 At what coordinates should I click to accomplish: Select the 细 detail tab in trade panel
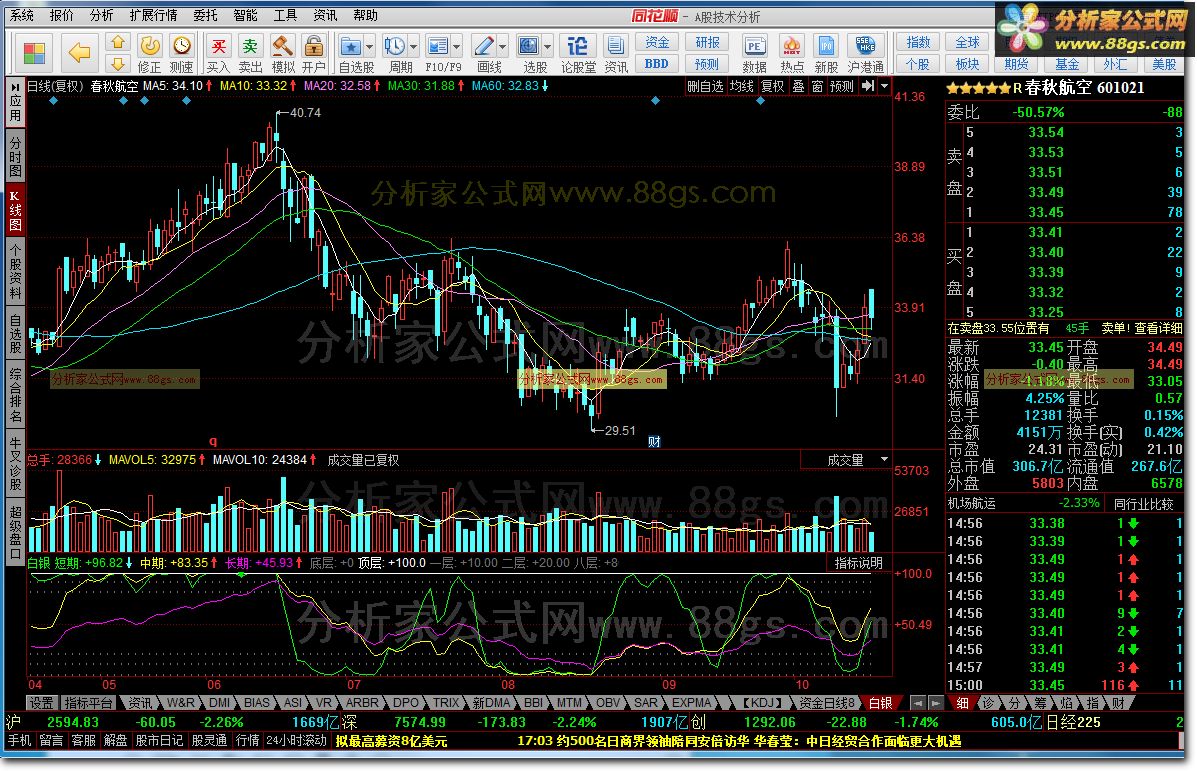coord(963,702)
